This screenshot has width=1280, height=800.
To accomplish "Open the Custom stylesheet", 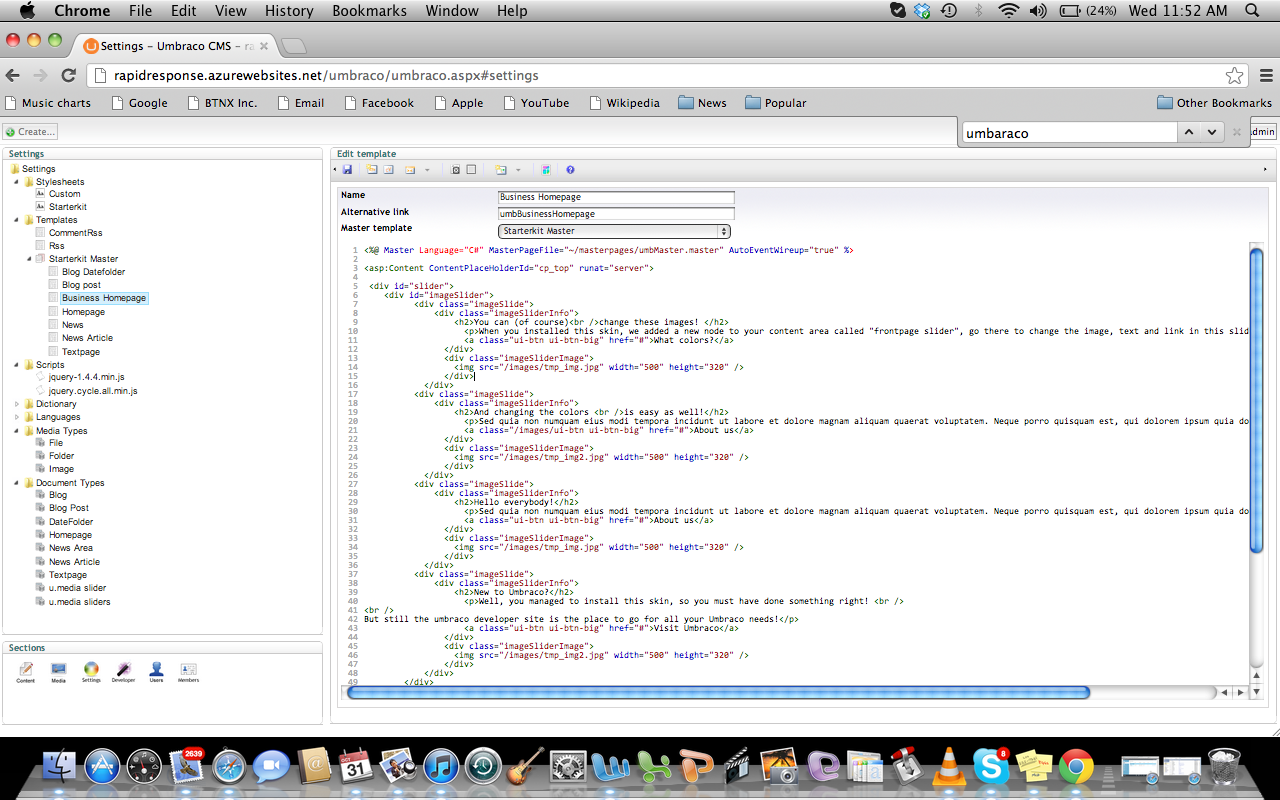I will [64, 194].
